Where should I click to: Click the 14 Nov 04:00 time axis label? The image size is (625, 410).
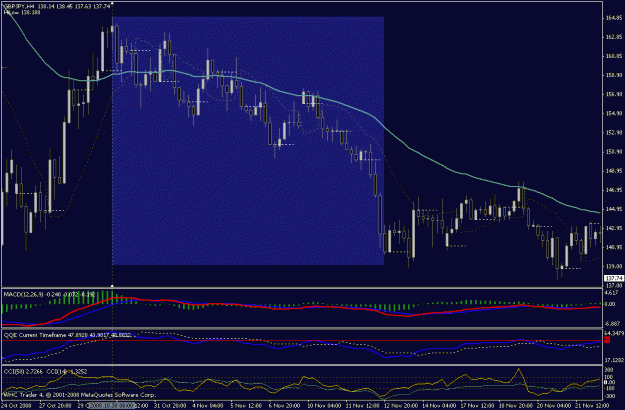point(438,405)
